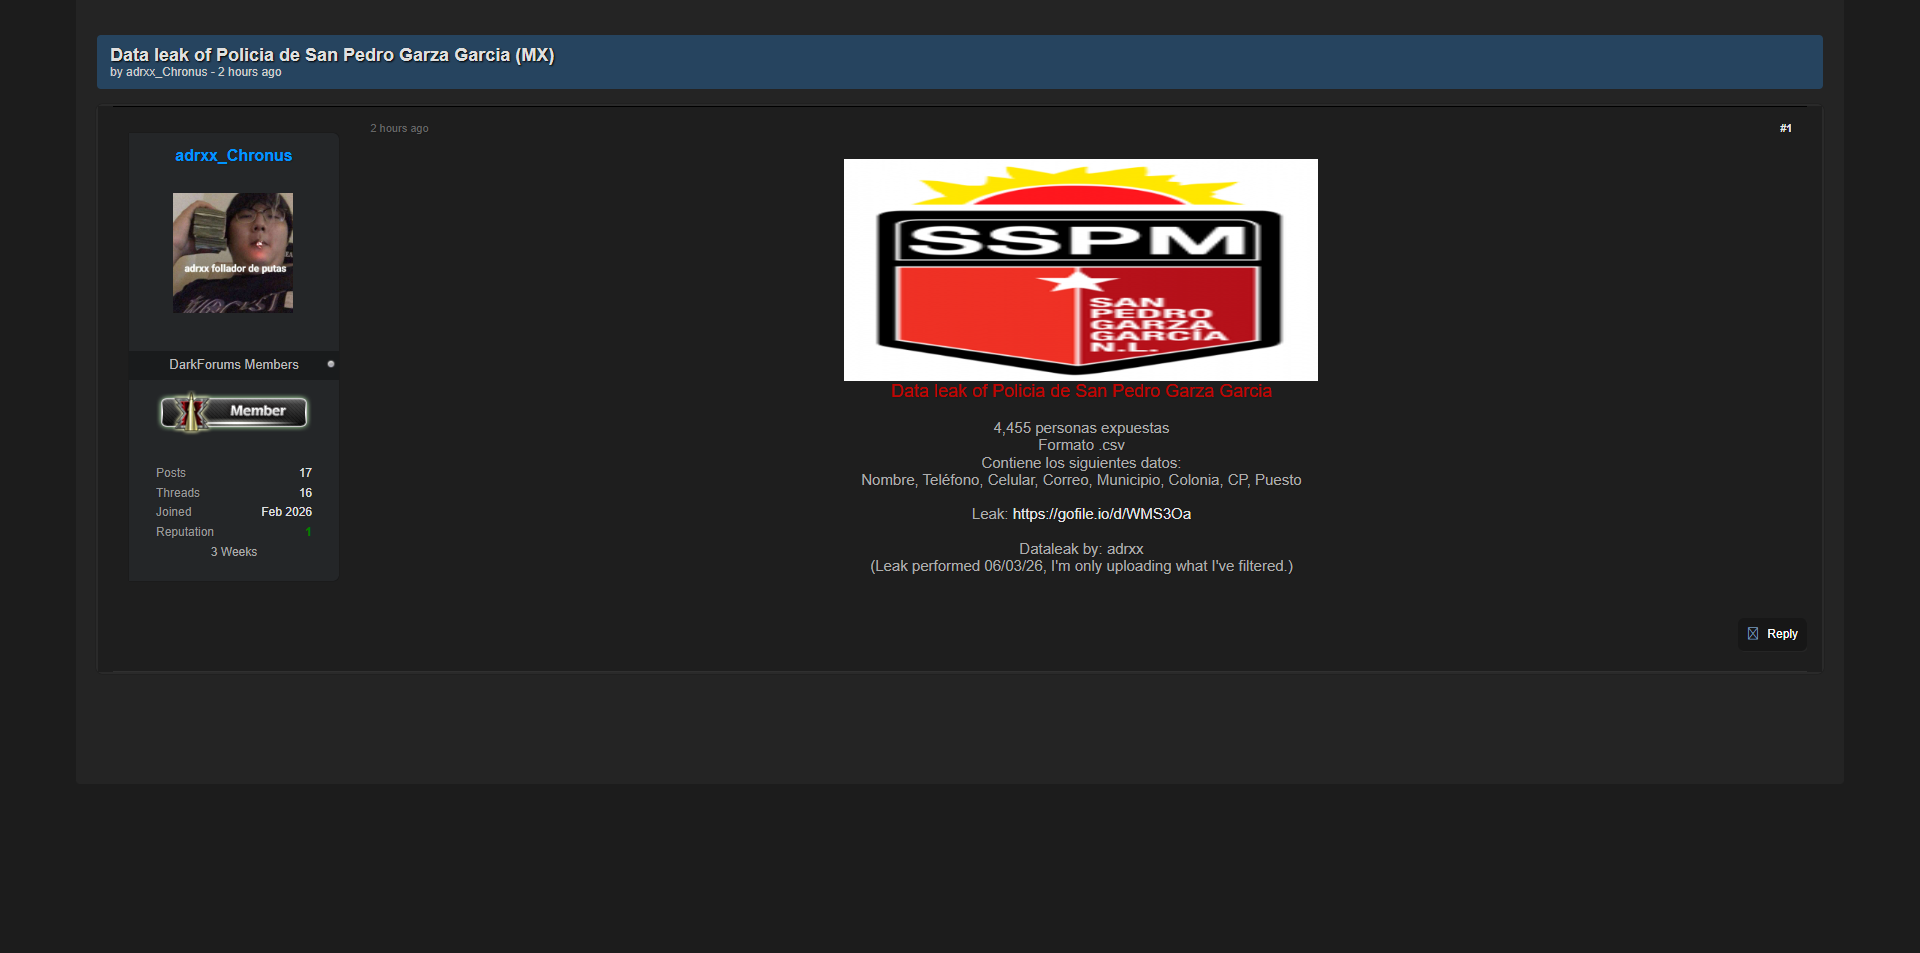Click the gofile.io leak link

tap(1101, 514)
